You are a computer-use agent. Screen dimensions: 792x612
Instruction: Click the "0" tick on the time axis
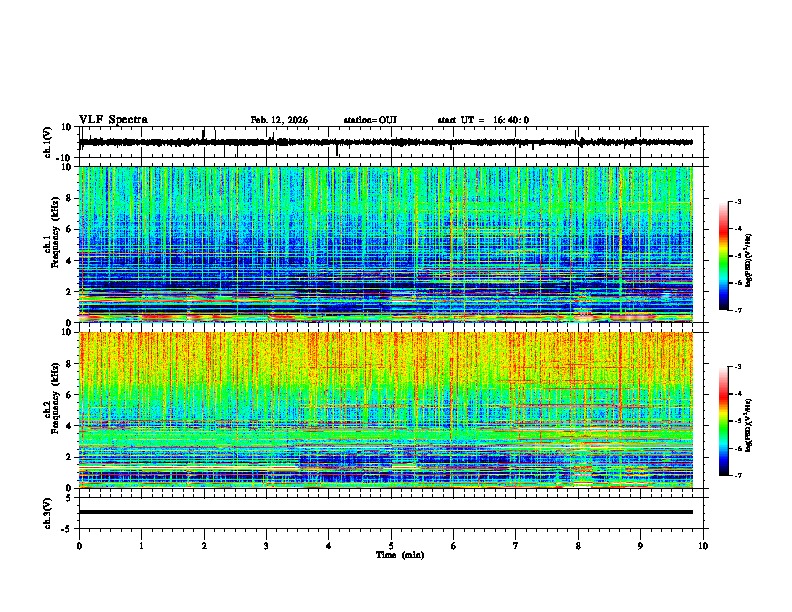click(79, 546)
